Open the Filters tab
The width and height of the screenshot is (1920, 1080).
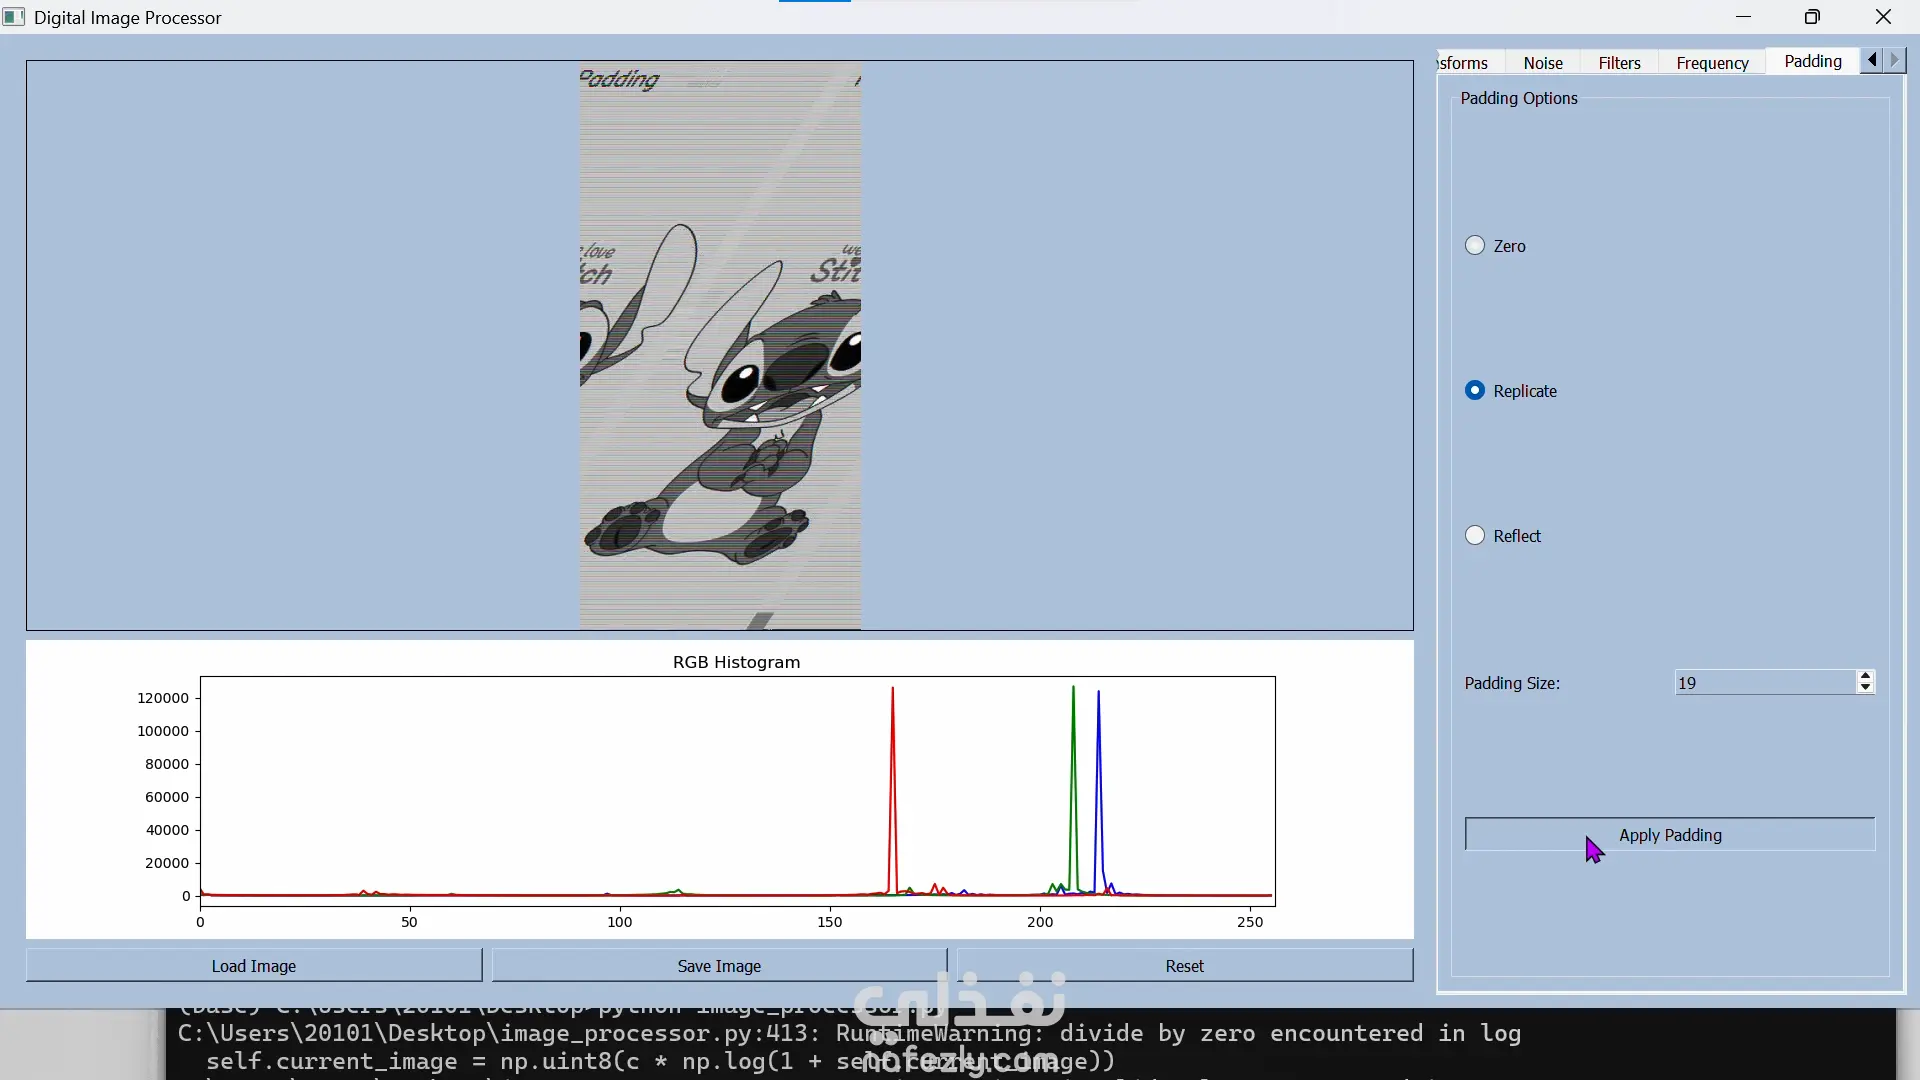click(x=1618, y=63)
